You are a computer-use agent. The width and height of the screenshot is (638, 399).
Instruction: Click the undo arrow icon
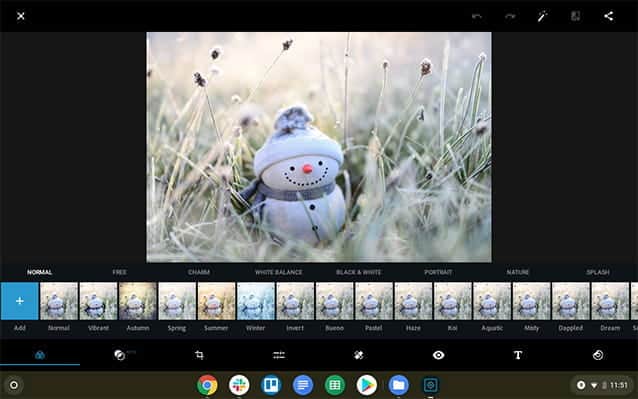pos(476,16)
